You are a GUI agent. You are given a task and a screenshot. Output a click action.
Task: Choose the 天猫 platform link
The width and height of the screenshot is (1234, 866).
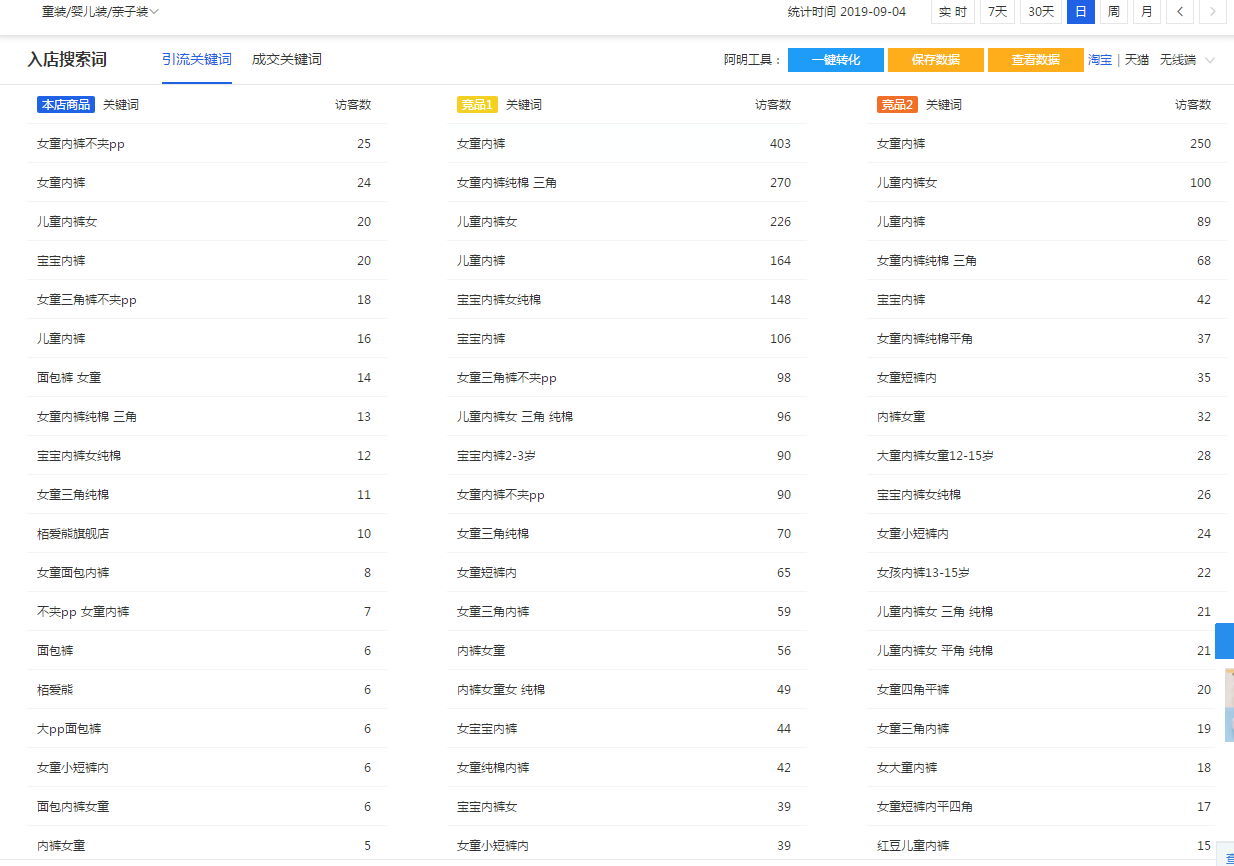pos(1137,60)
